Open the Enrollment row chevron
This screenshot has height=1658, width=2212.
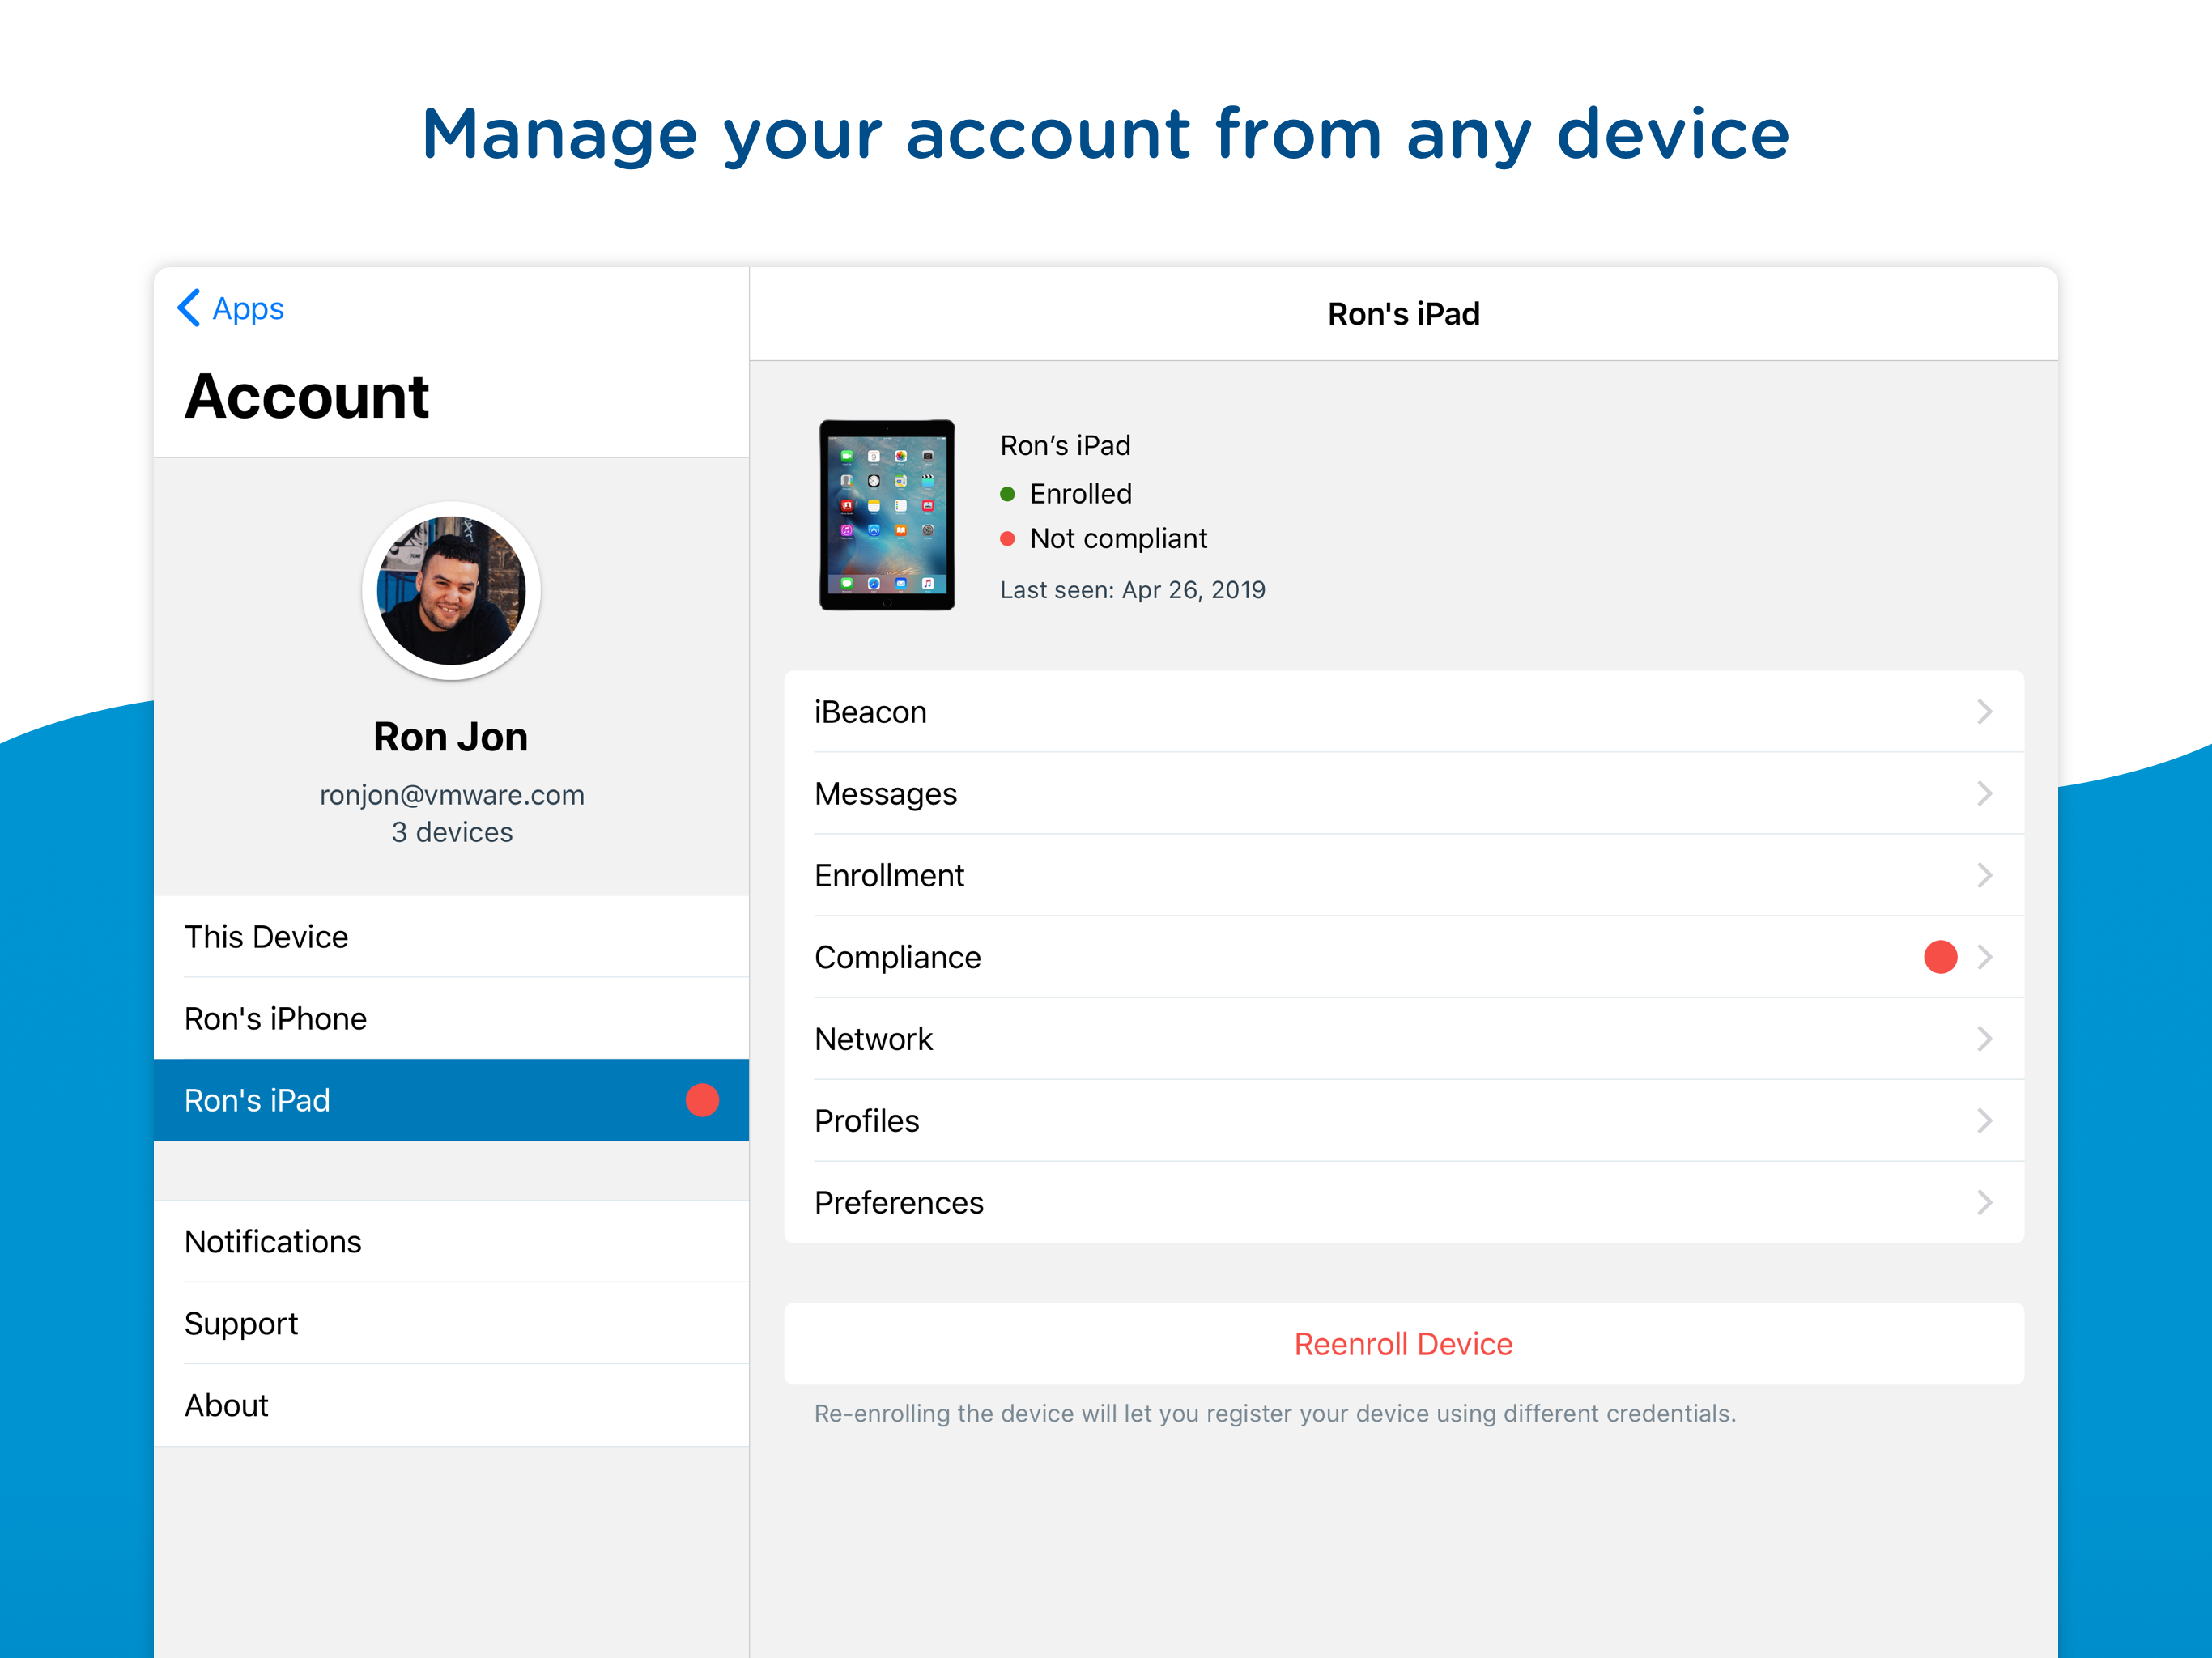coord(1984,876)
